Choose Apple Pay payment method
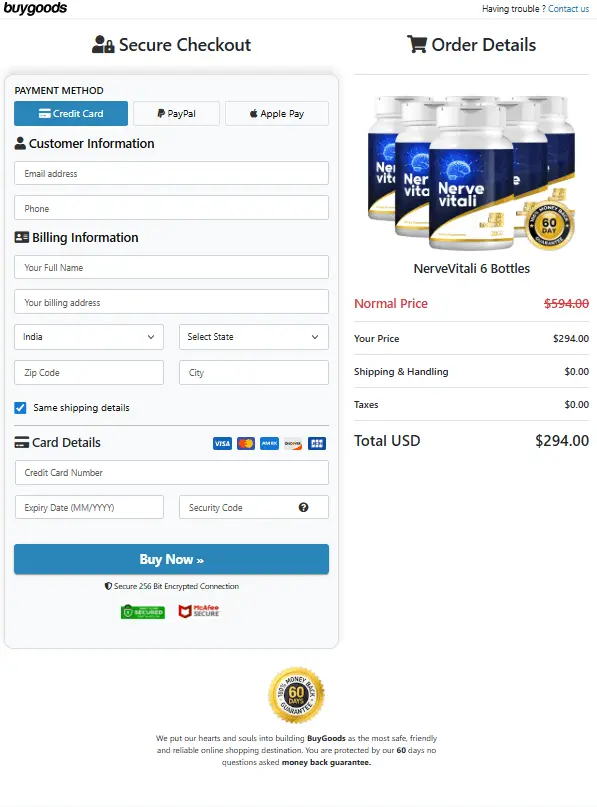 coord(277,113)
